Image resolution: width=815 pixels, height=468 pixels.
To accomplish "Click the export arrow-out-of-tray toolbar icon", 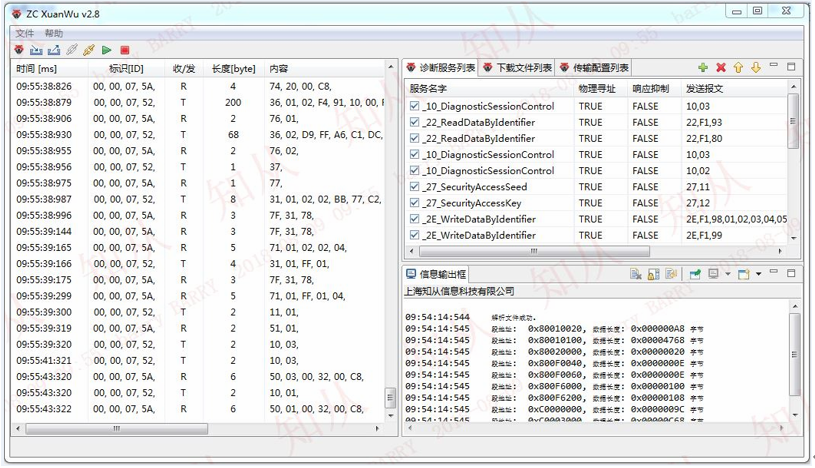I will click(54, 50).
